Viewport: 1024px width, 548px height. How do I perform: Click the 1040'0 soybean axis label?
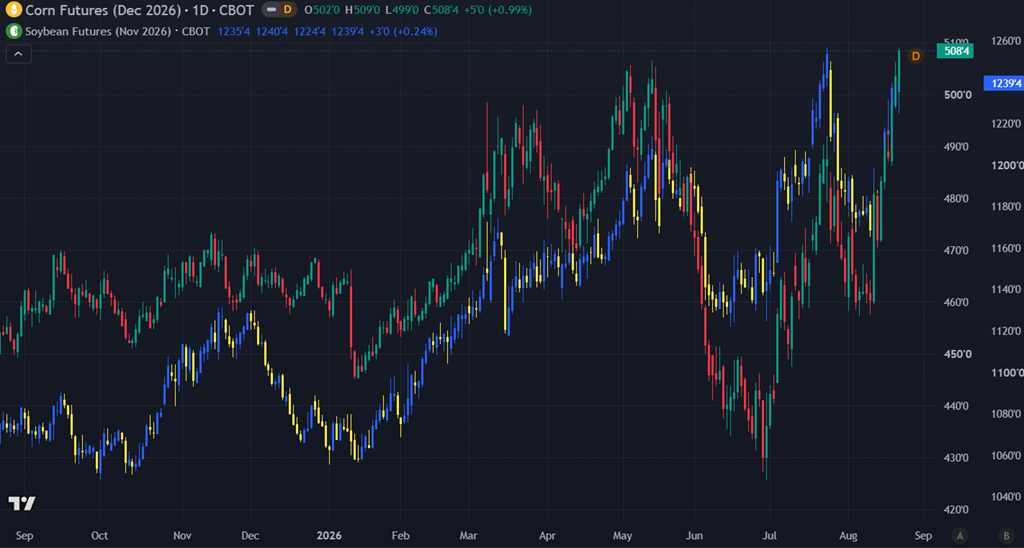pyautogui.click(x=1006, y=497)
